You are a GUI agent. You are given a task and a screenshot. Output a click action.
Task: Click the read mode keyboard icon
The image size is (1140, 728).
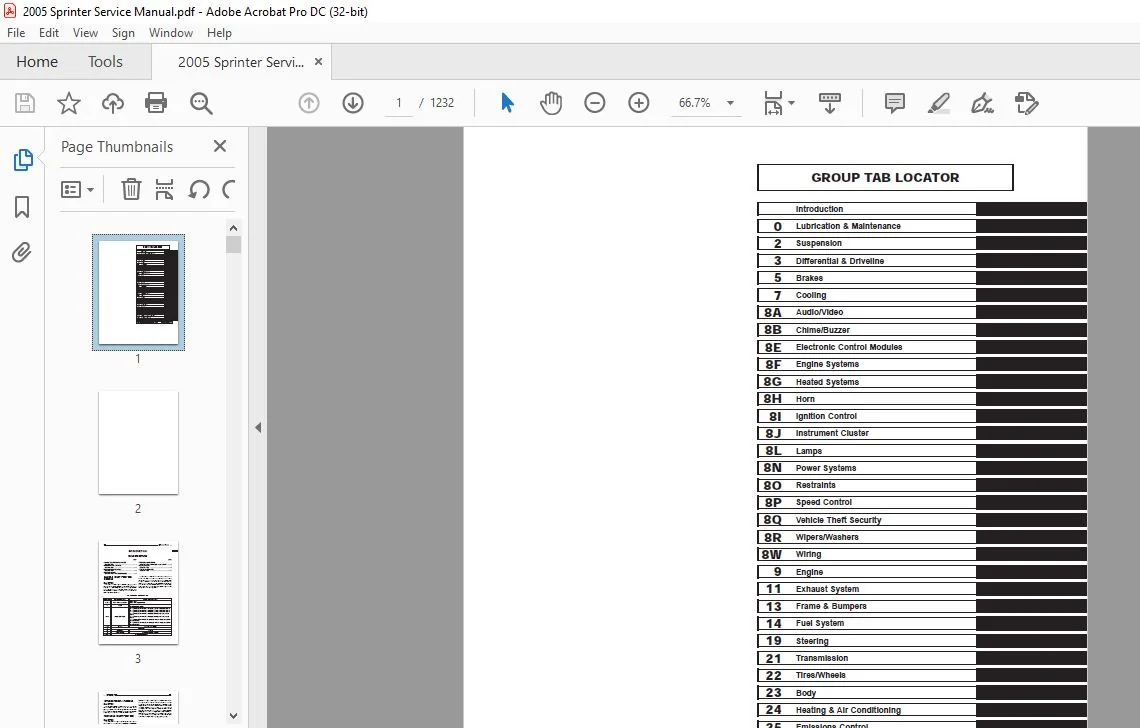(x=830, y=103)
